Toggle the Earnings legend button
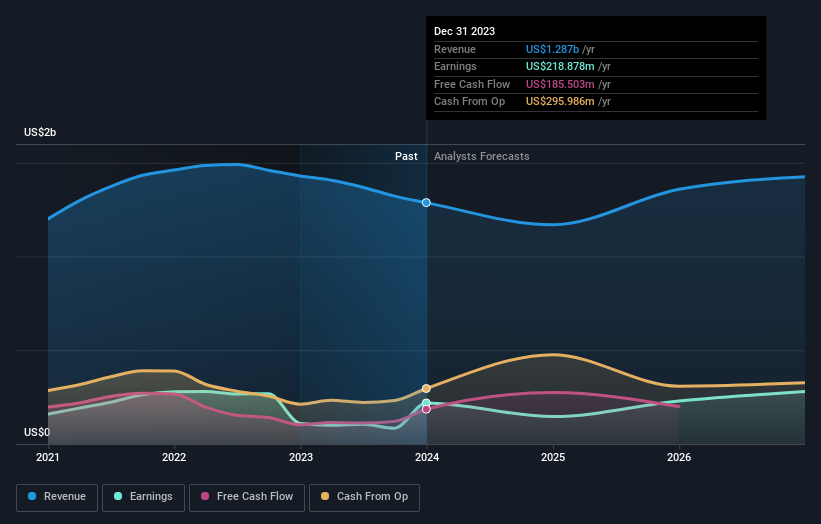The width and height of the screenshot is (821, 524). [x=143, y=497]
